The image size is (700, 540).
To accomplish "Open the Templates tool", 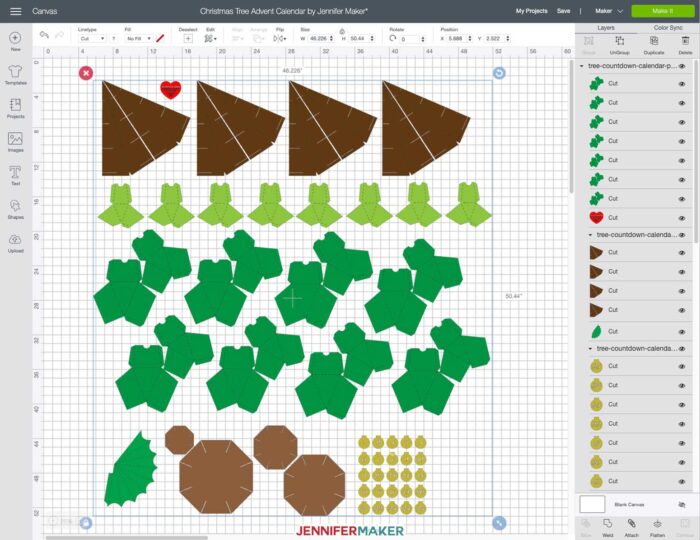I will [x=15, y=71].
